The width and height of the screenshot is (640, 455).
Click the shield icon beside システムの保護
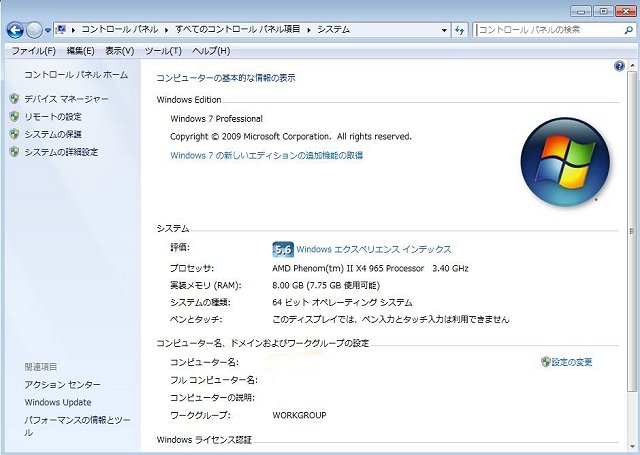coord(14,134)
